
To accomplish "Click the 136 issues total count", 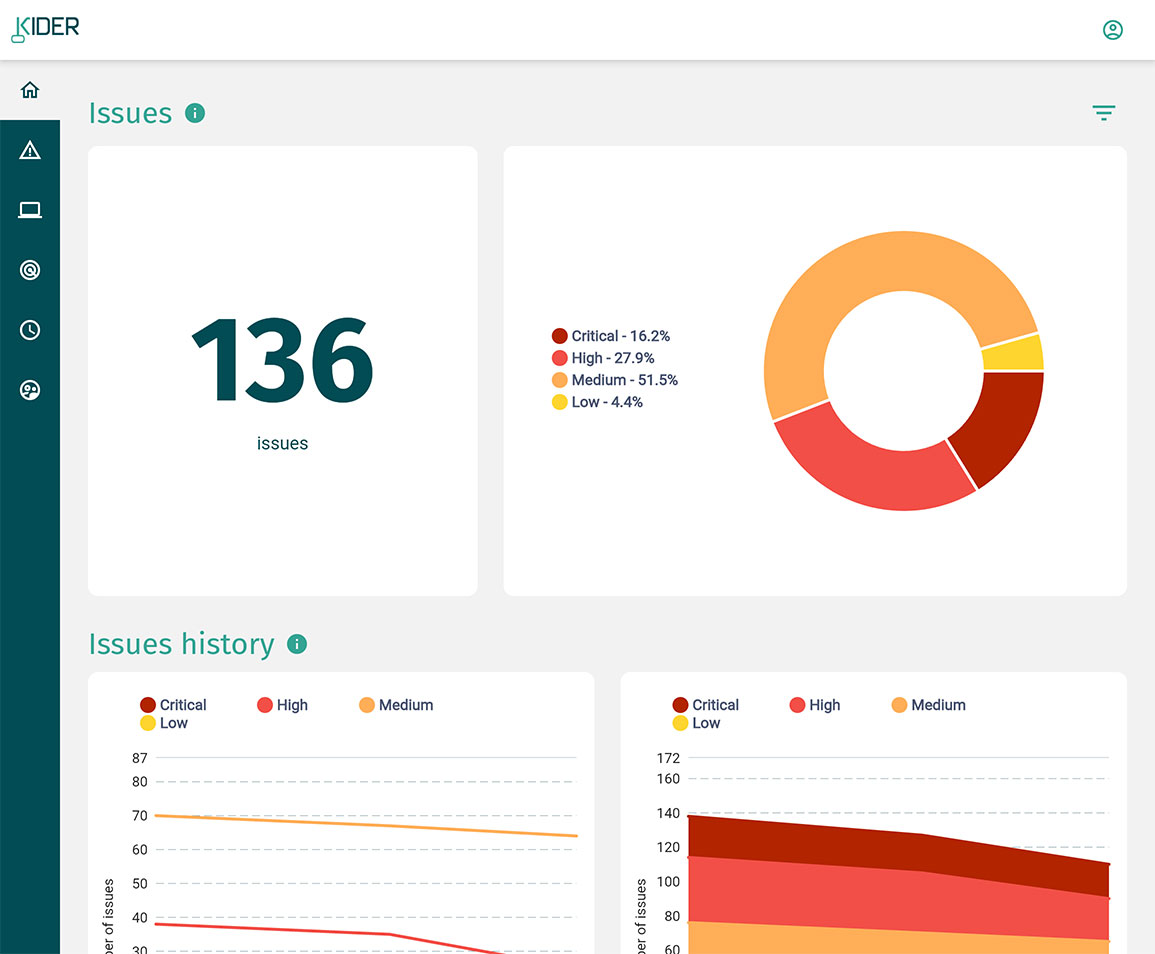I will [282, 360].
